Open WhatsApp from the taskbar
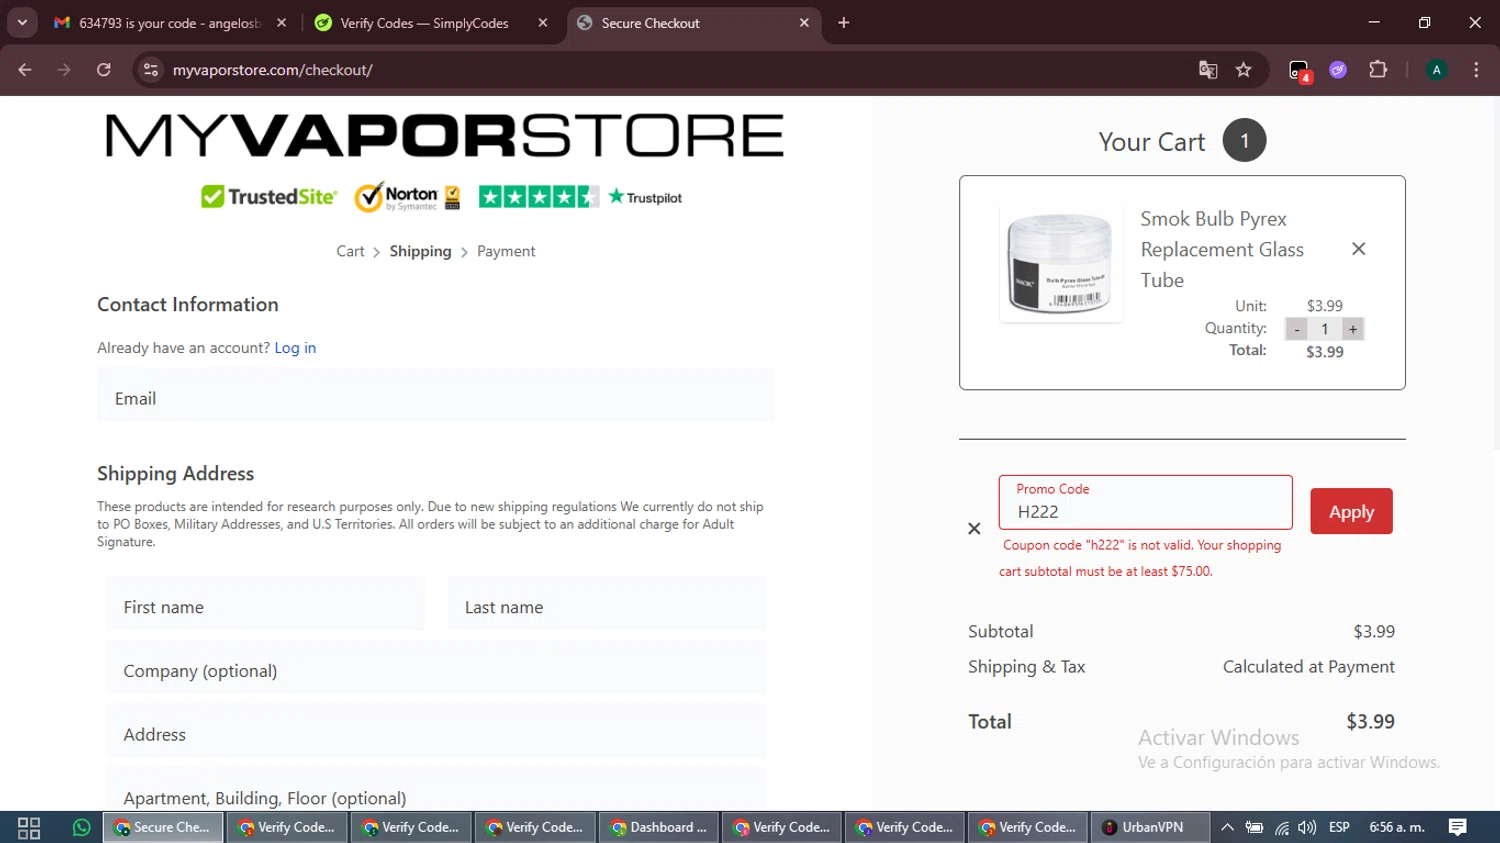The image size is (1500, 843). point(81,827)
